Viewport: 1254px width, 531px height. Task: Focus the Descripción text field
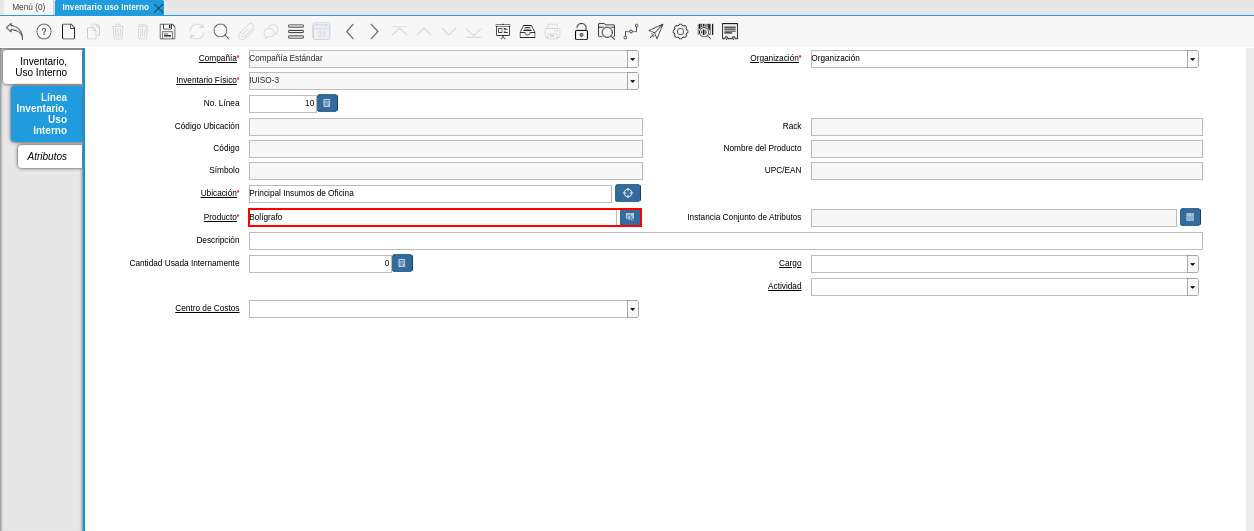[x=726, y=241]
